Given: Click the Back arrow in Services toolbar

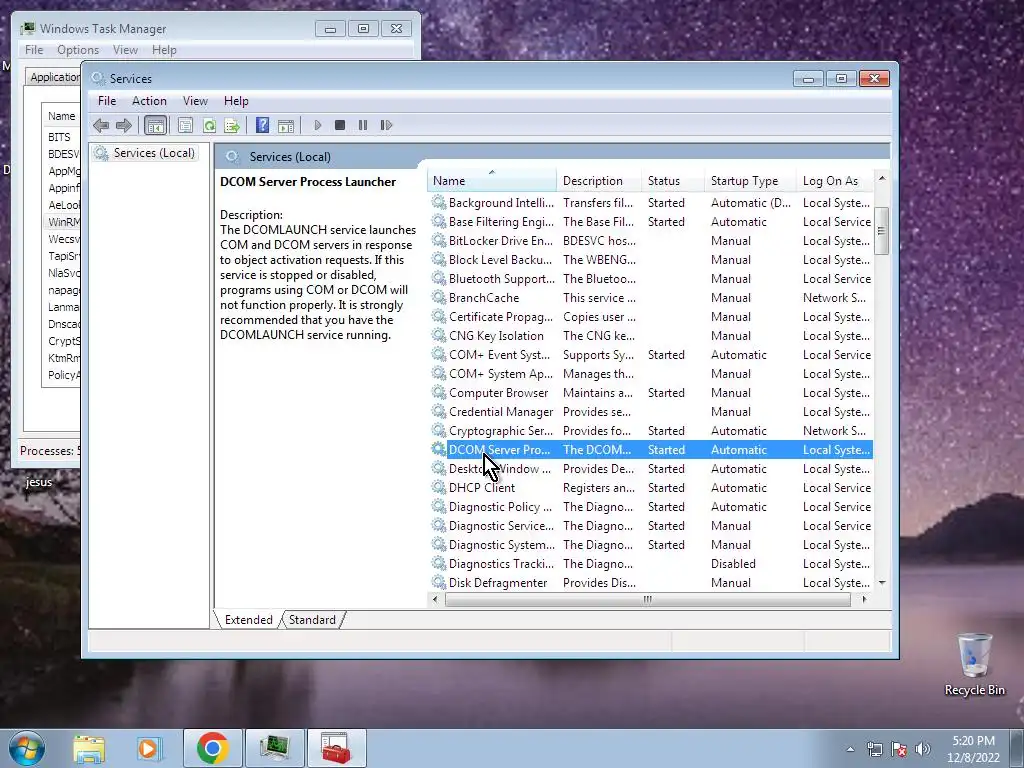Looking at the screenshot, I should pos(101,125).
